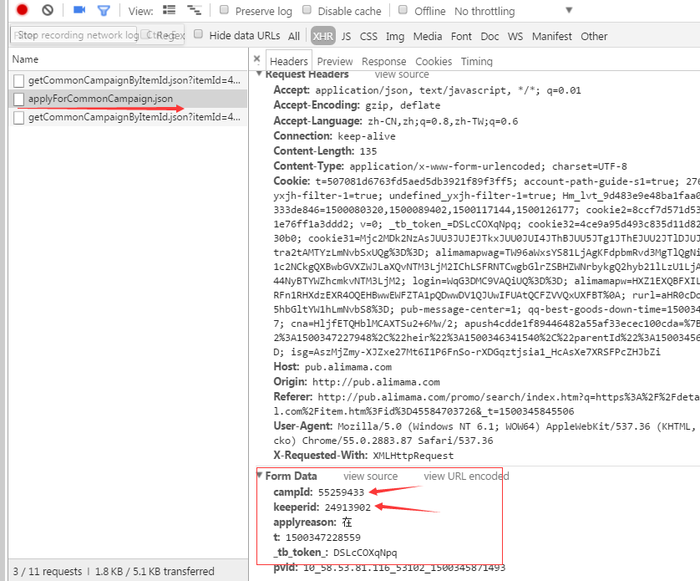This screenshot has height=581, width=700.
Task: Click the Origin value http://pub.alimama.com
Action: point(376,382)
